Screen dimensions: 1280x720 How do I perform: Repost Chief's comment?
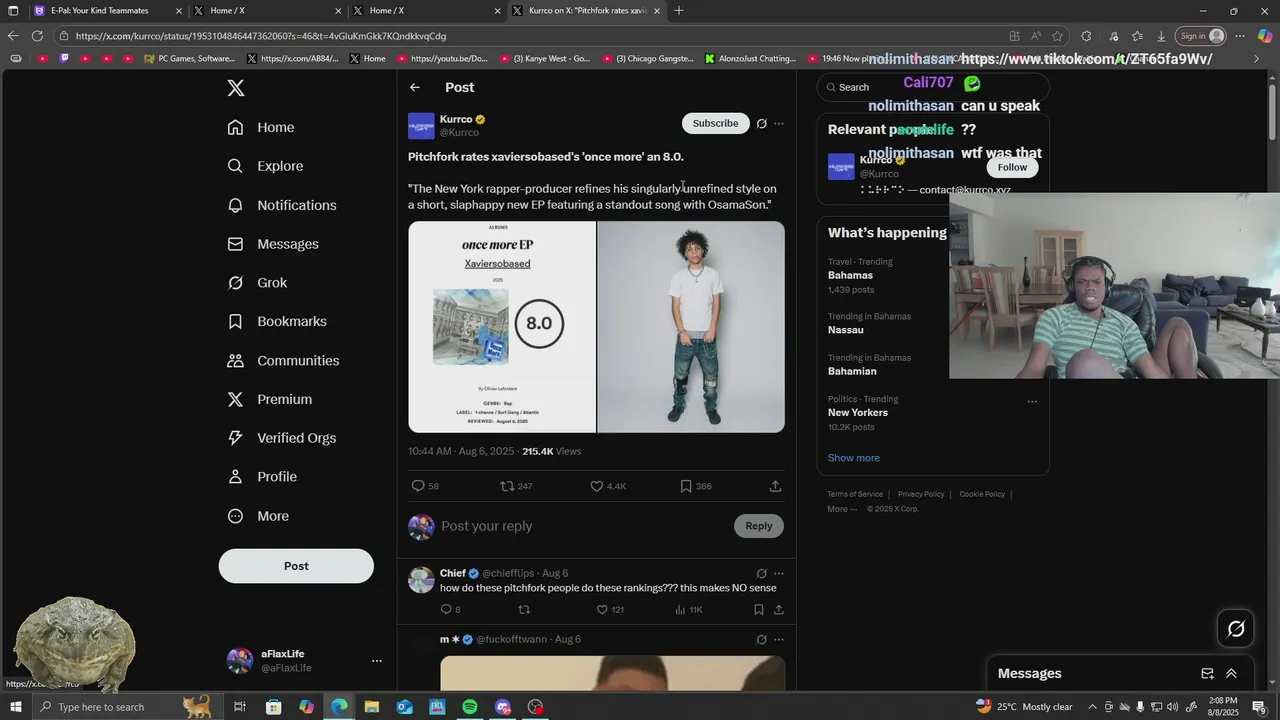tap(523, 610)
